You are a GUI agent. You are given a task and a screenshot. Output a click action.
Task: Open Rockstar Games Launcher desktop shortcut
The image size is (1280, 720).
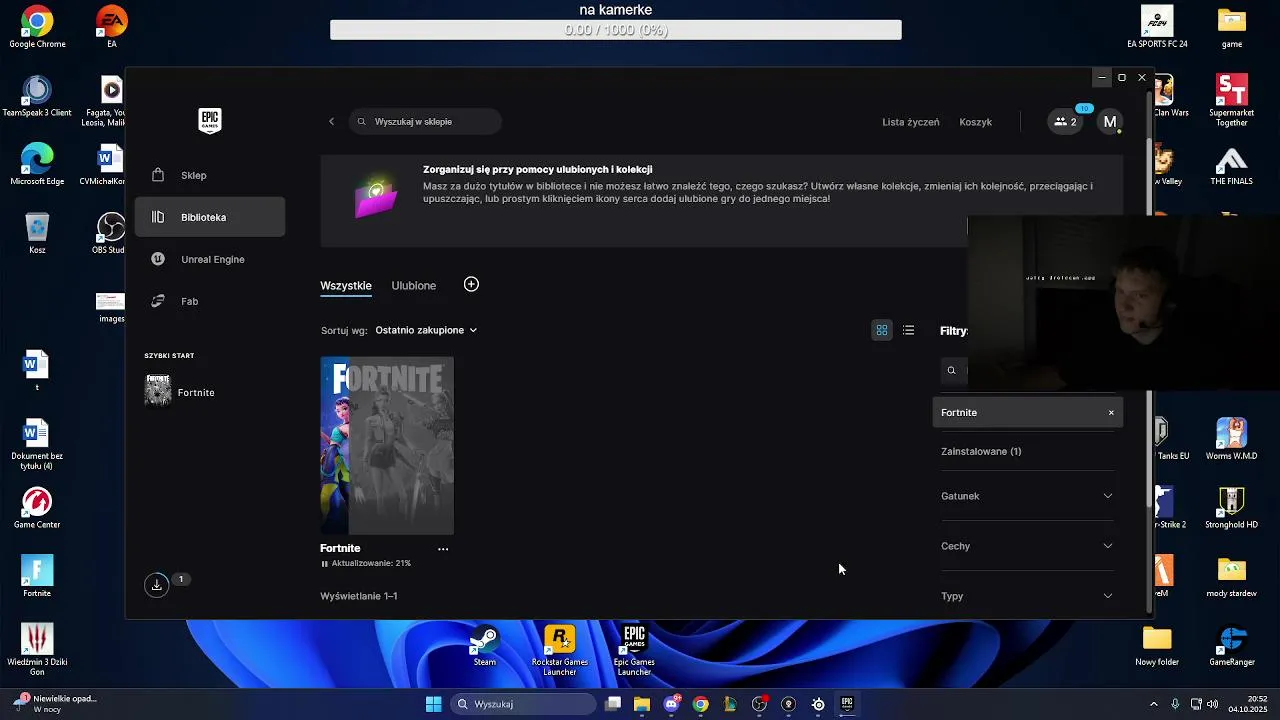pyautogui.click(x=559, y=650)
